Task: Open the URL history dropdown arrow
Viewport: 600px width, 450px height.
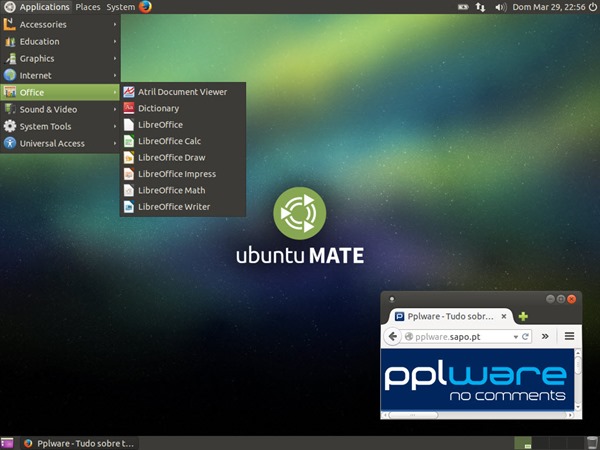Action: [515, 337]
